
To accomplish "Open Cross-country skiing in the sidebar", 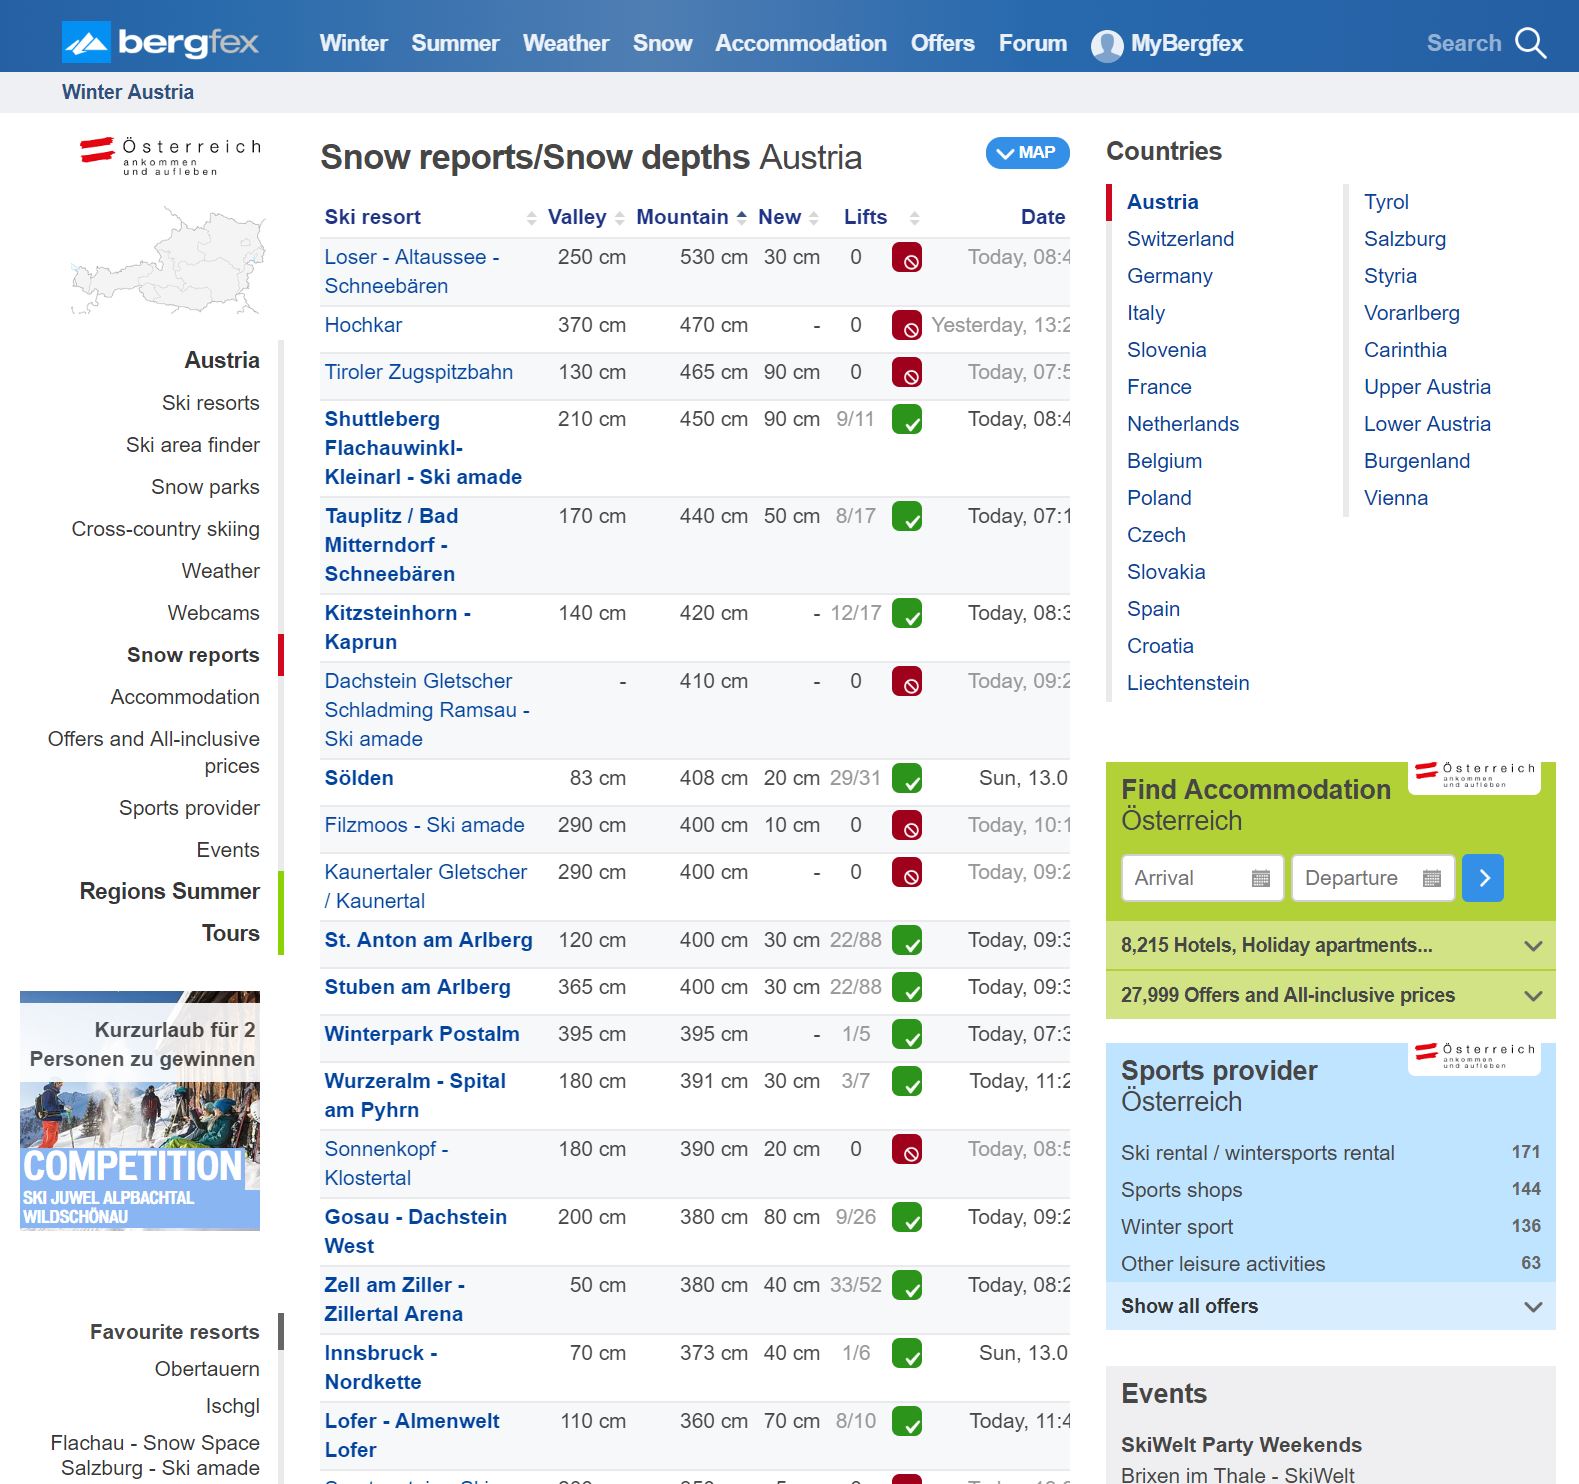I will coord(165,529).
